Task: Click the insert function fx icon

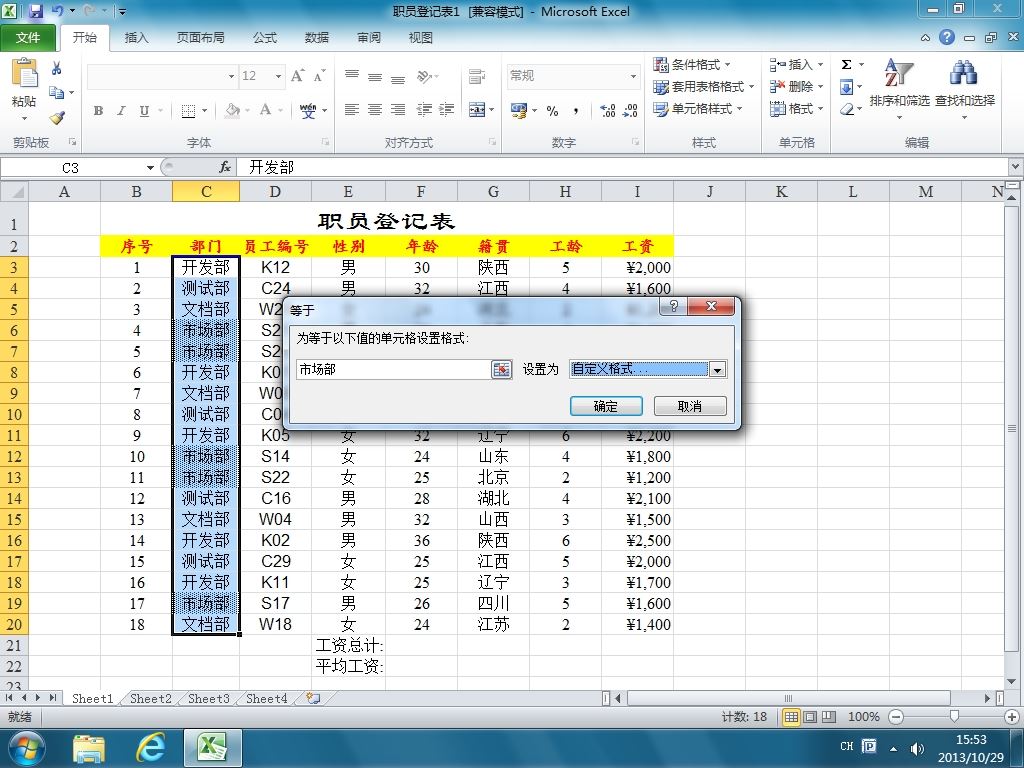Action: (225, 168)
